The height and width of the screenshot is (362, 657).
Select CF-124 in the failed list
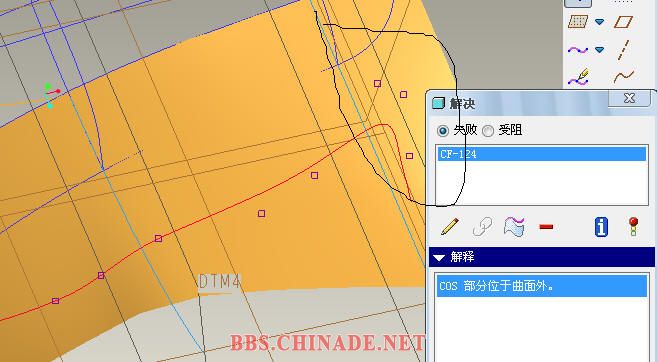[542, 154]
